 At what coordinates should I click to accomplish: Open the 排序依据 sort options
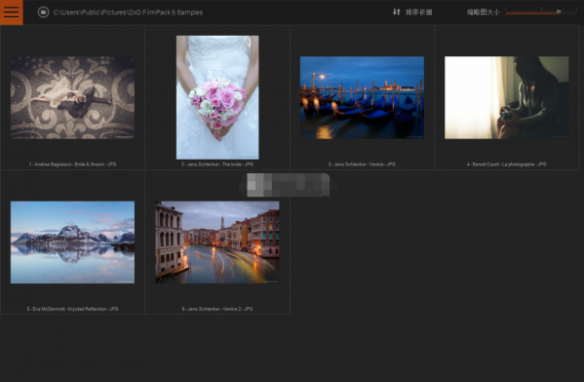click(x=419, y=12)
